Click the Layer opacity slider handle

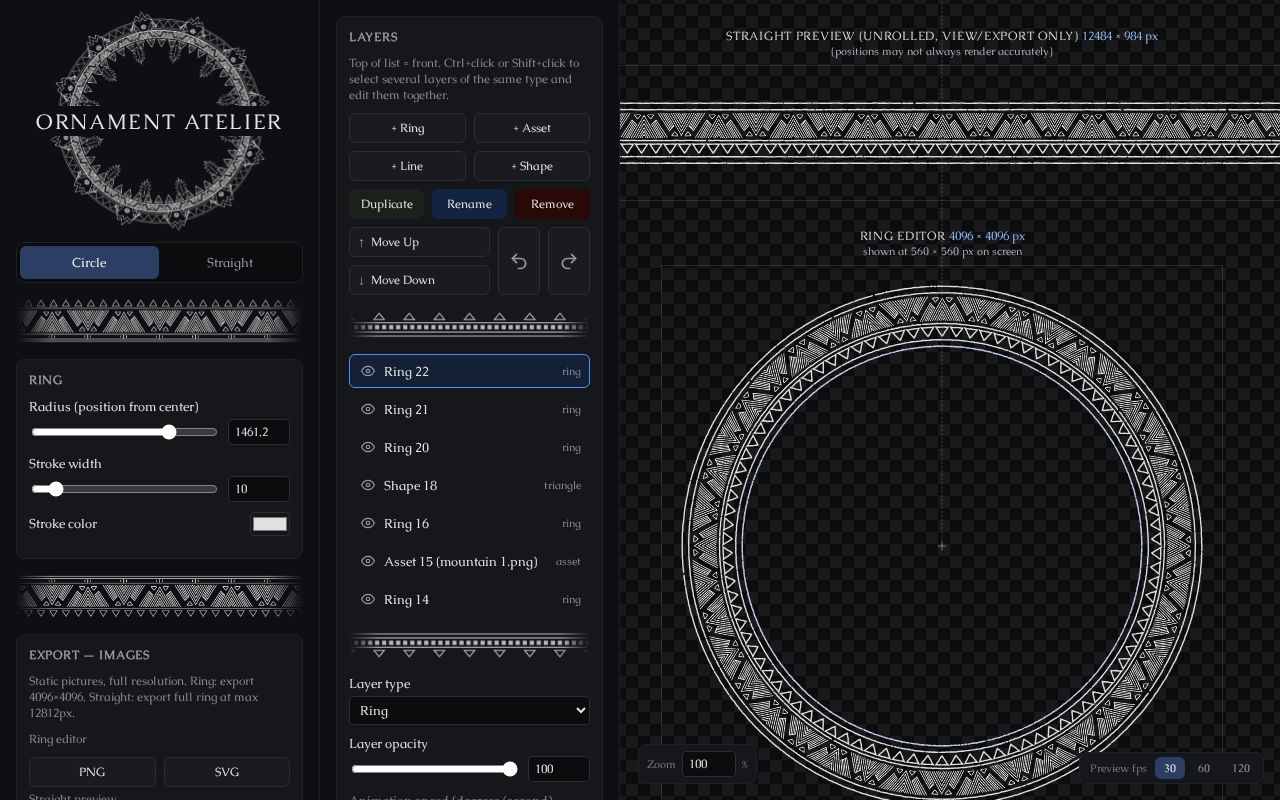click(510, 769)
